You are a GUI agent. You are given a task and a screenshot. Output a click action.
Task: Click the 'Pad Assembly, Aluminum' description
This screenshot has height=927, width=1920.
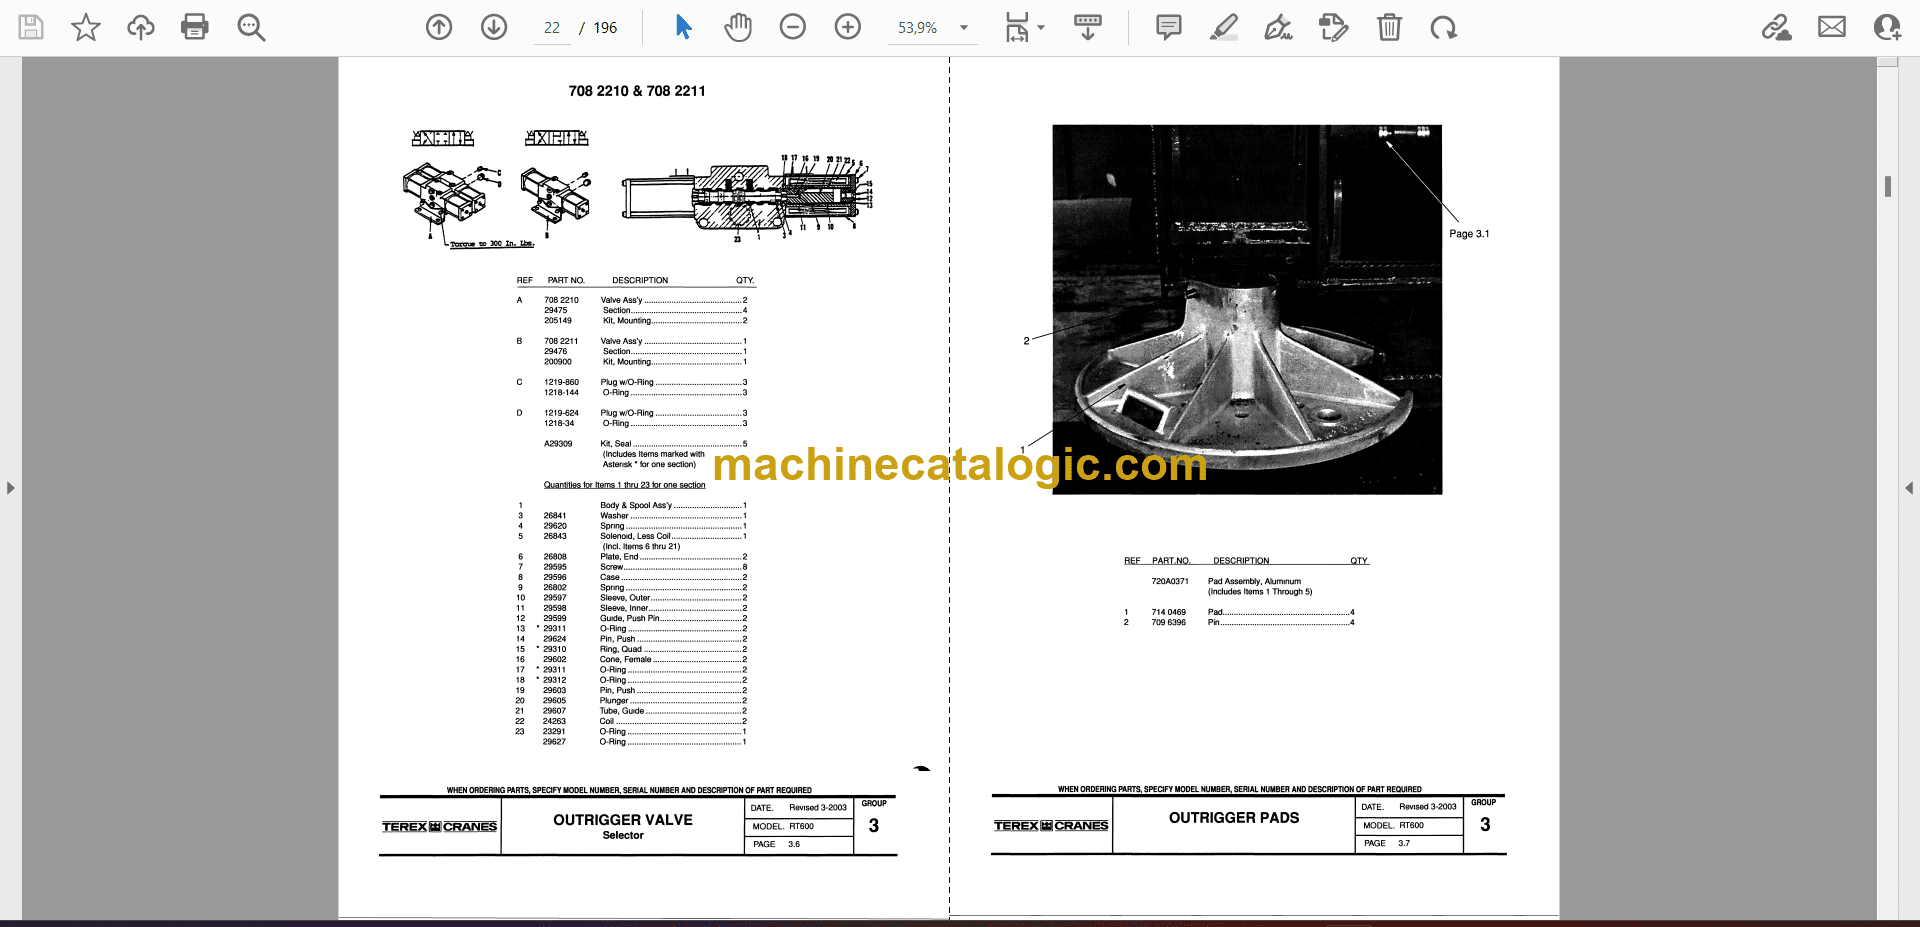tap(1254, 581)
